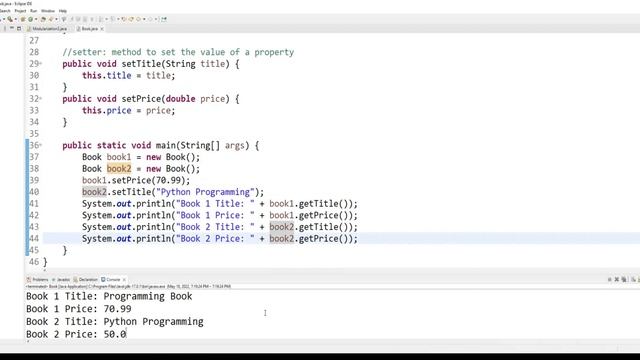This screenshot has height=360, width=640.
Task: Open the Help menu
Action: 62,11
